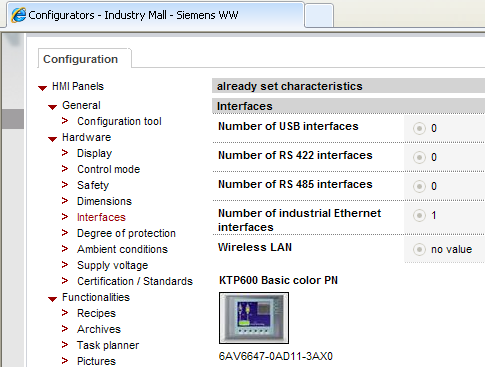Select Pictures in the tree
Viewport: 485px width, 367px height.
96,361
